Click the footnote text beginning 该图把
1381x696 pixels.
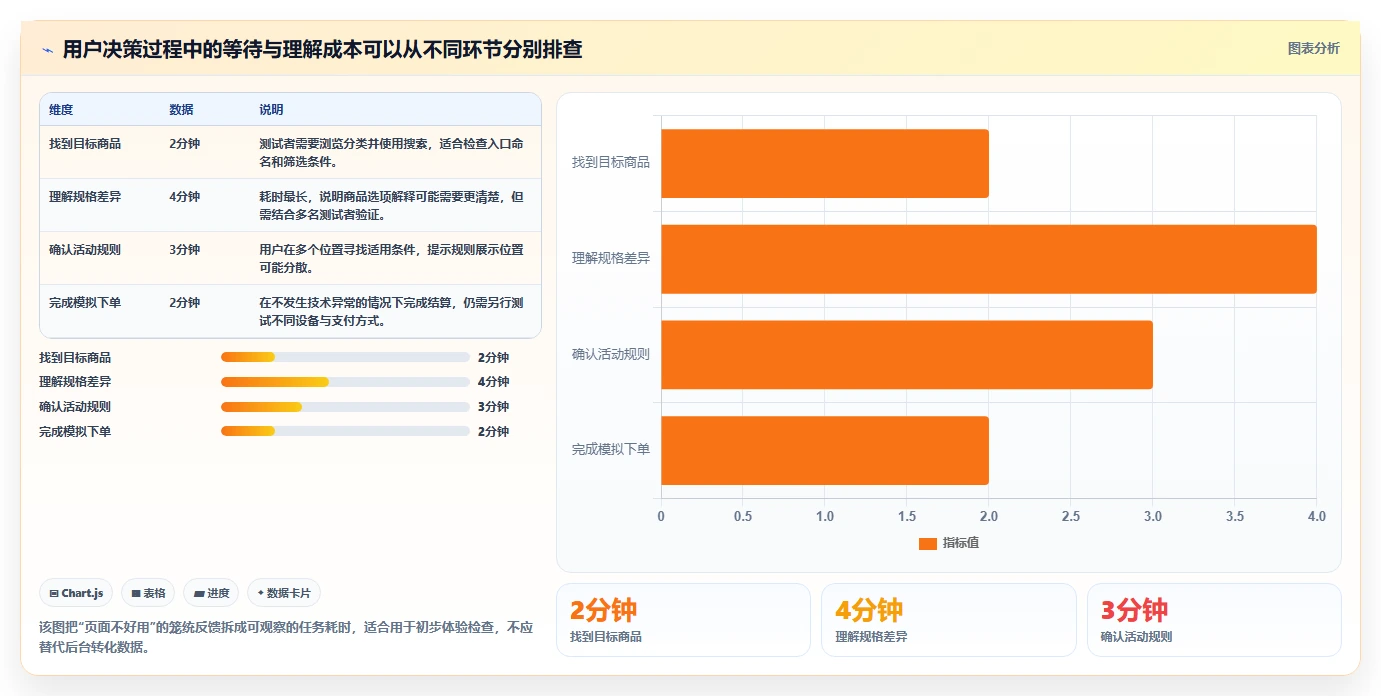click(x=286, y=637)
